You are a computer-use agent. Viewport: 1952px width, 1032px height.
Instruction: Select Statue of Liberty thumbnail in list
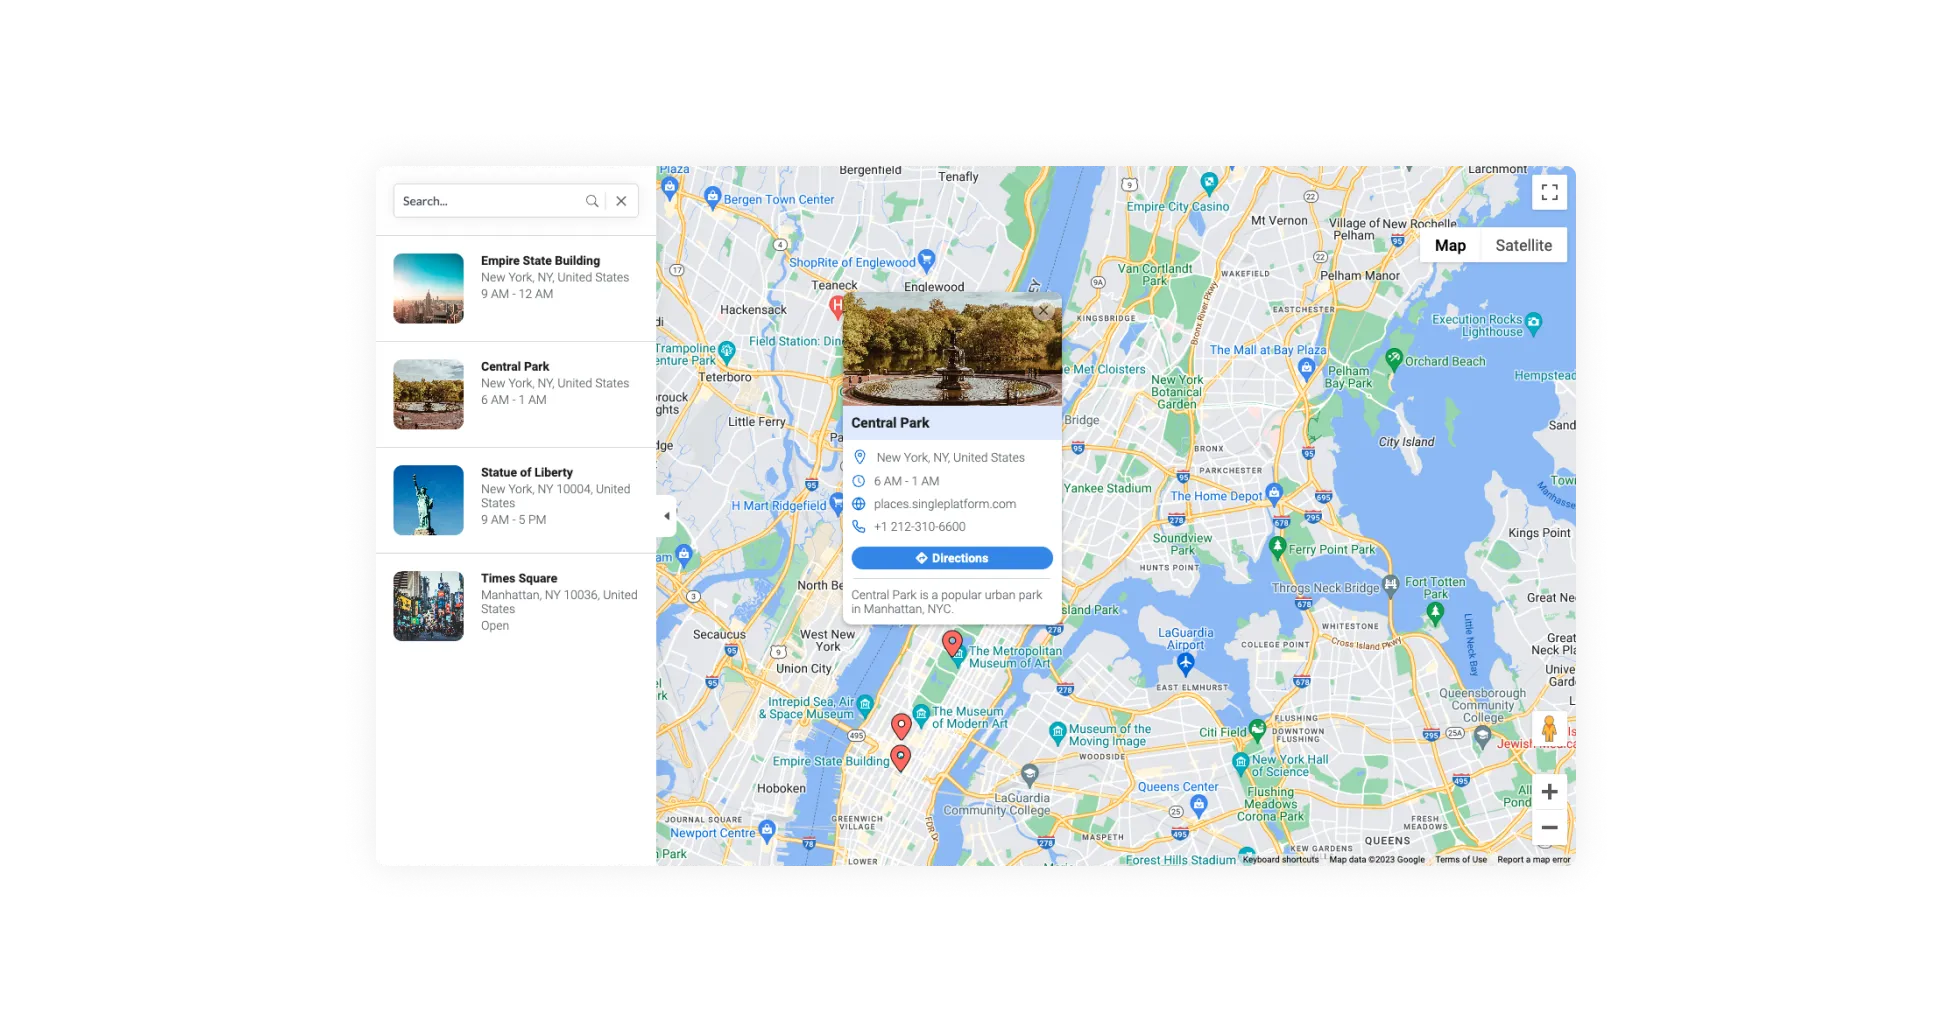428,500
